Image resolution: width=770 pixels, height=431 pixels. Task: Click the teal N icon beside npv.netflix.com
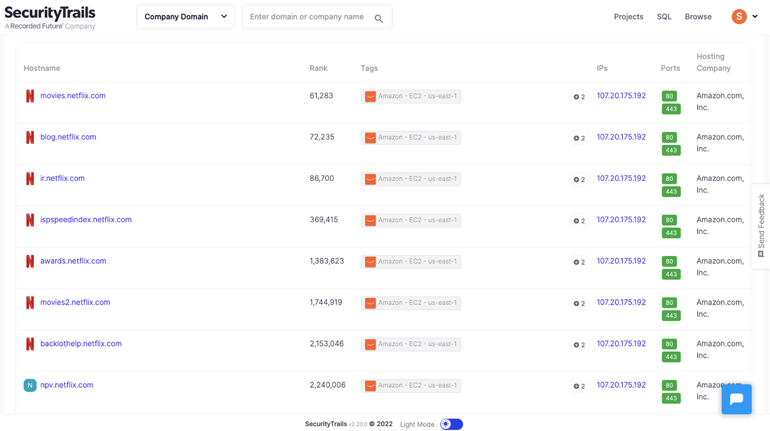30,385
